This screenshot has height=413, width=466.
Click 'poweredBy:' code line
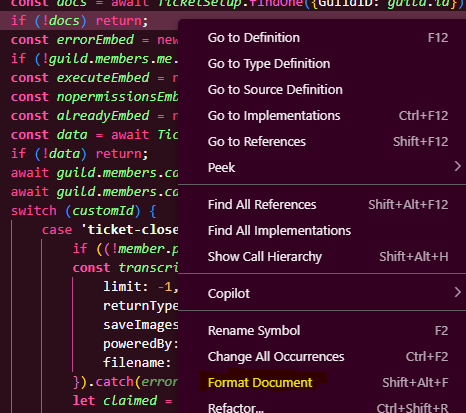(141, 344)
